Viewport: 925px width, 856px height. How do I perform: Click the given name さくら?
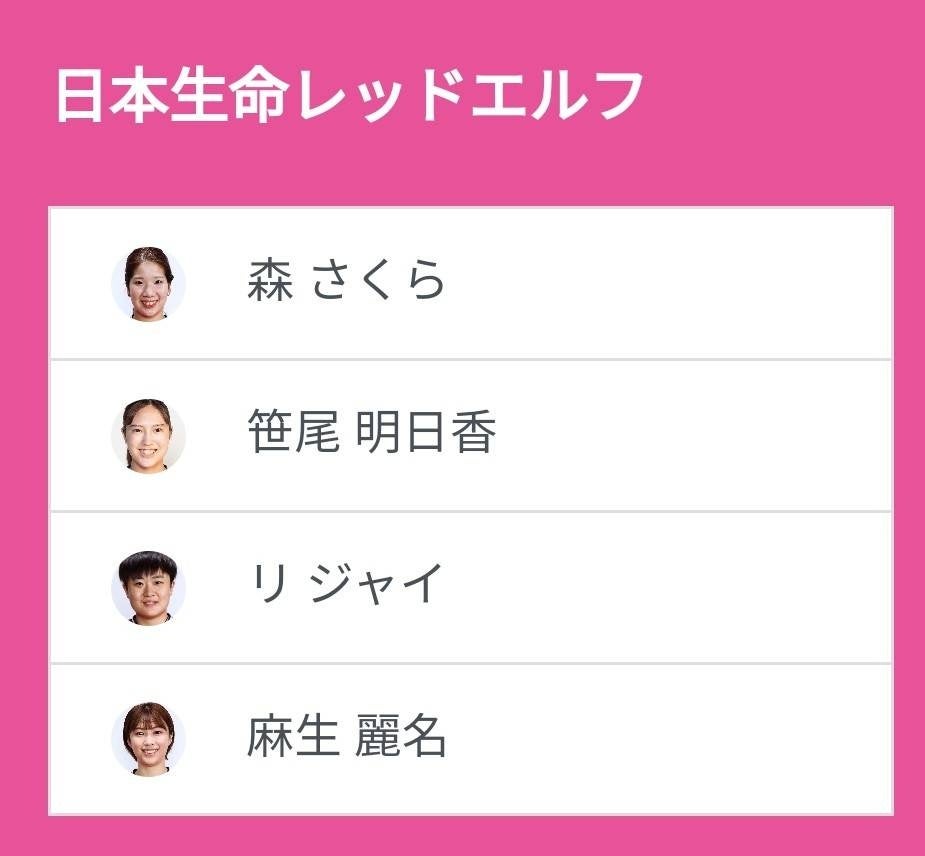pyautogui.click(x=378, y=282)
